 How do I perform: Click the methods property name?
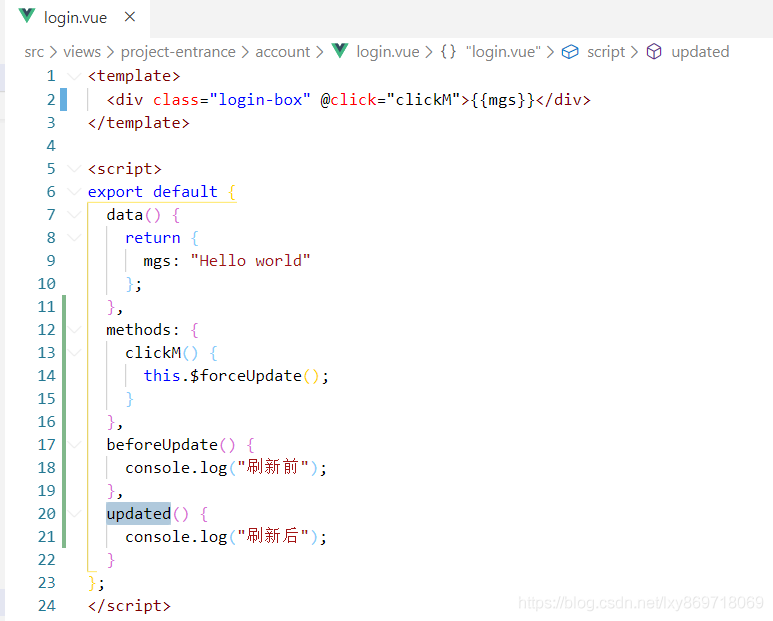(139, 329)
